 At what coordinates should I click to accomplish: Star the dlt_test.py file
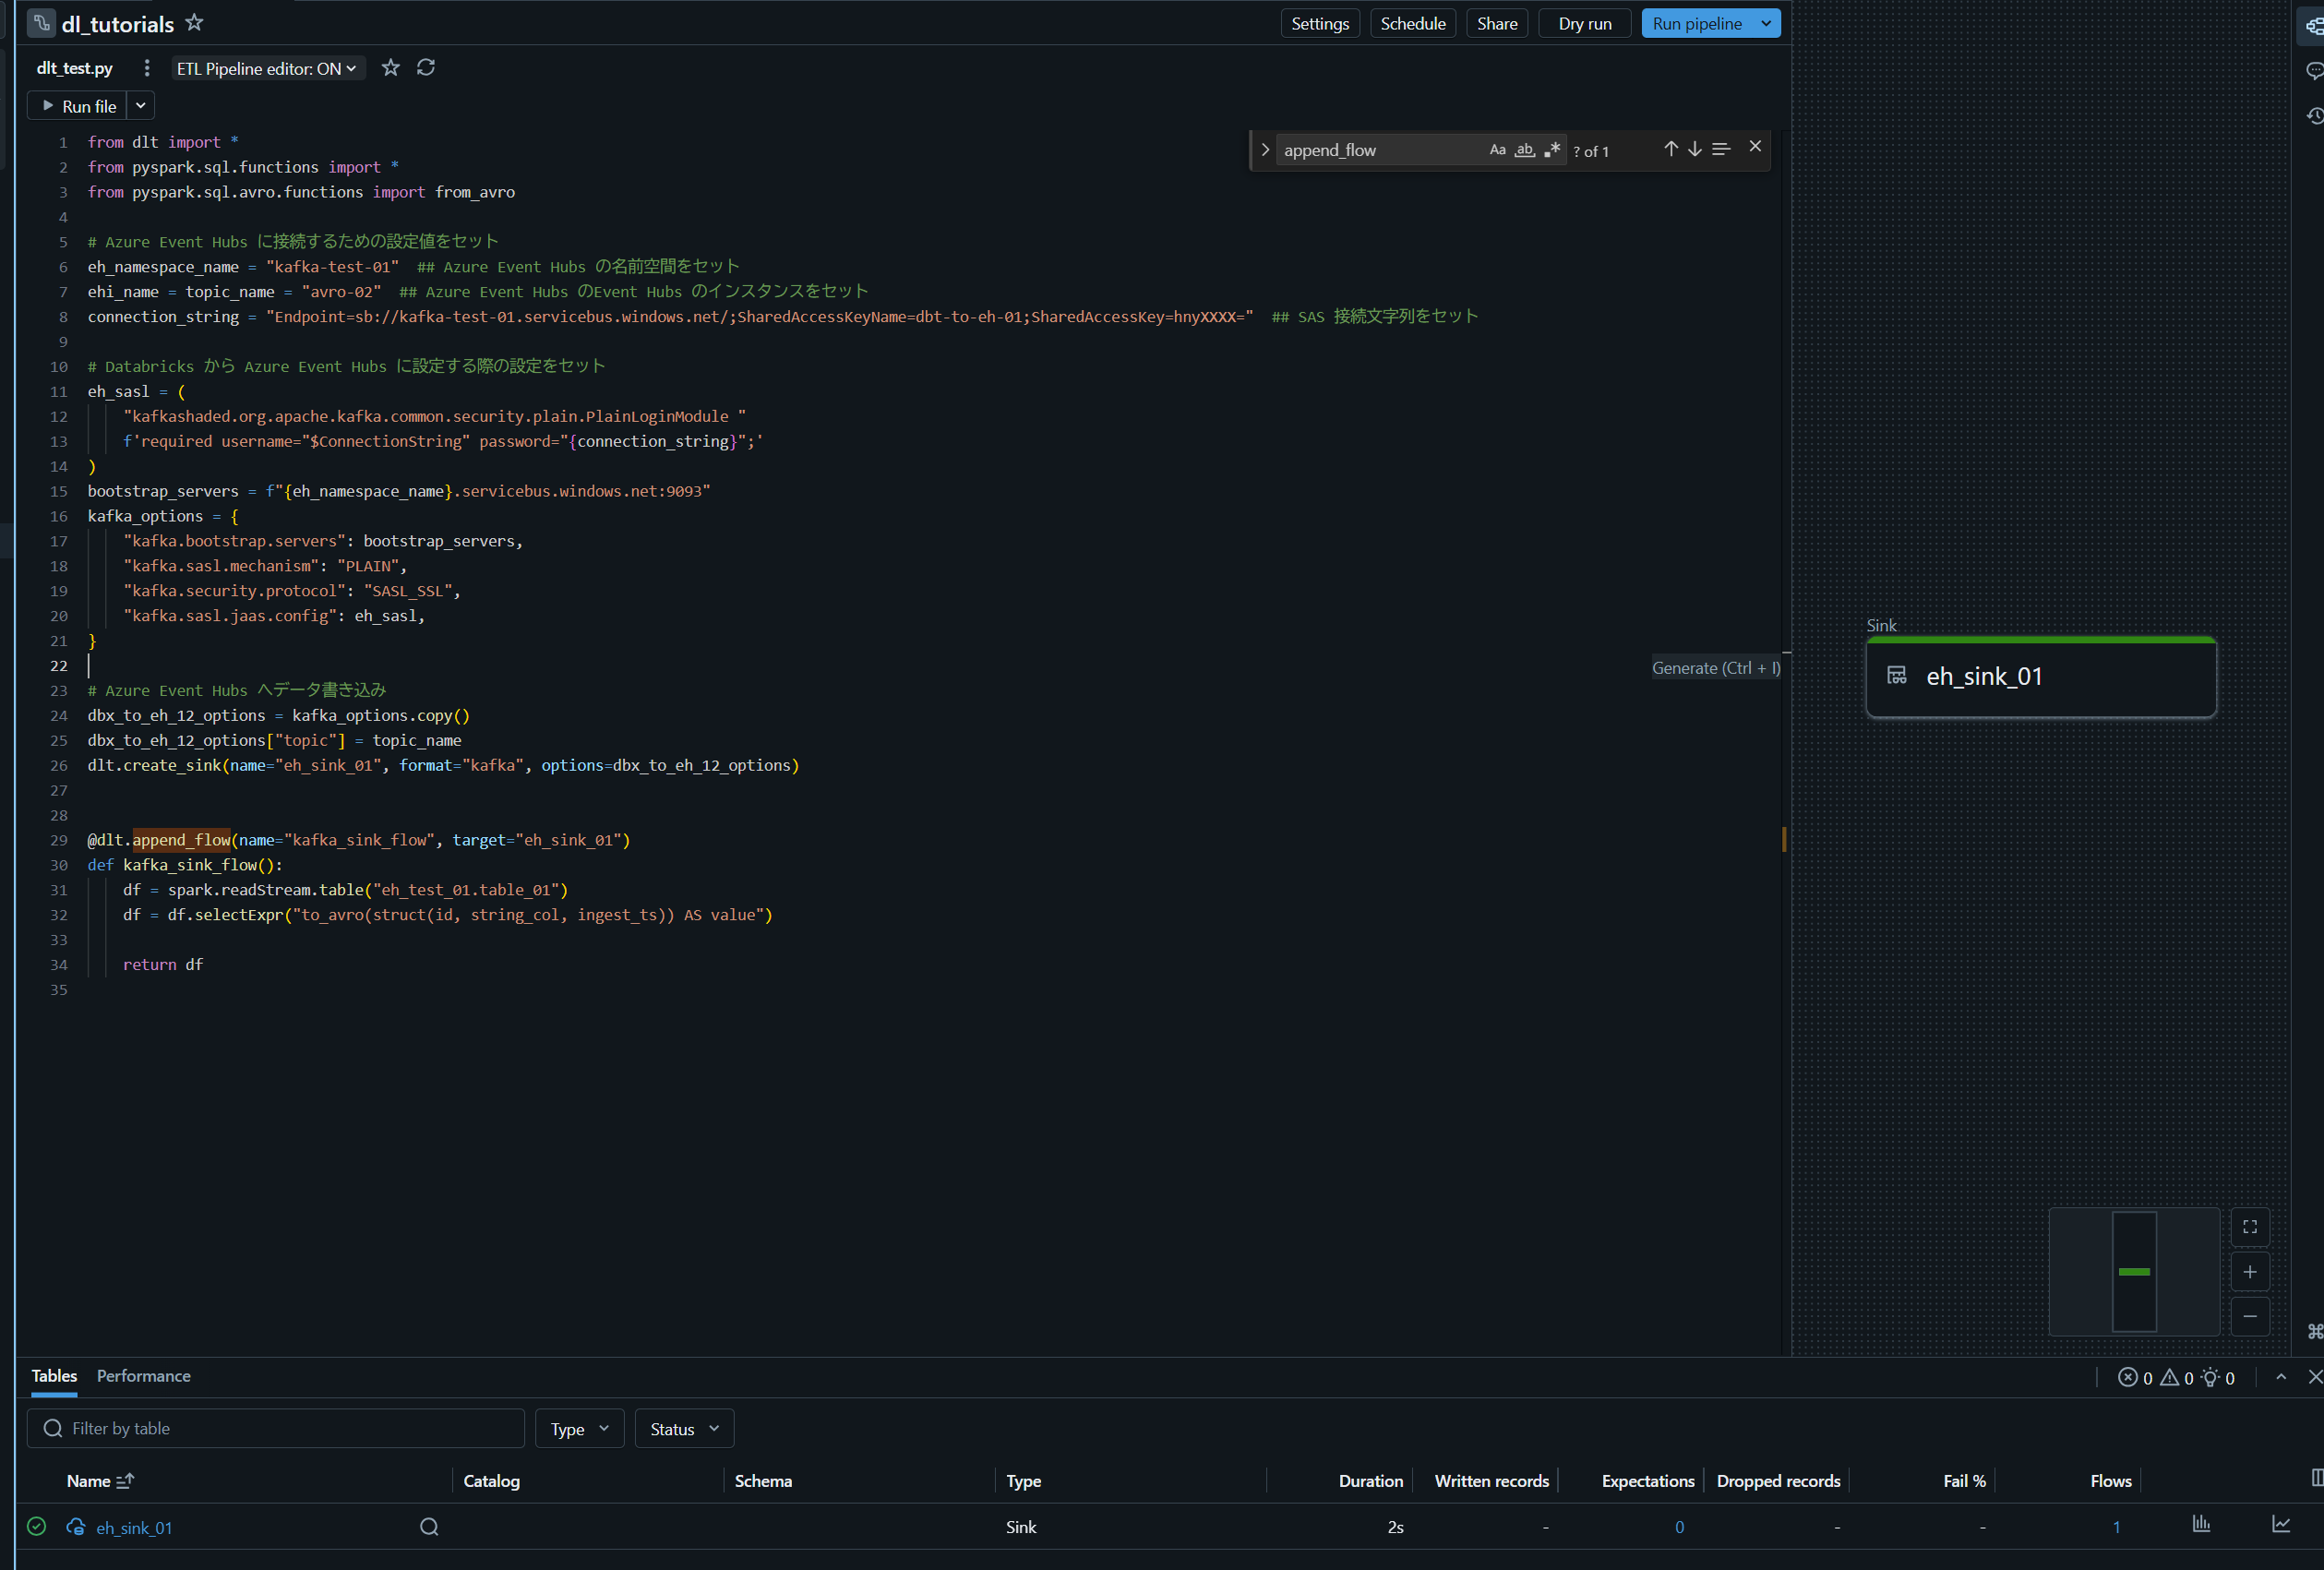coord(391,68)
